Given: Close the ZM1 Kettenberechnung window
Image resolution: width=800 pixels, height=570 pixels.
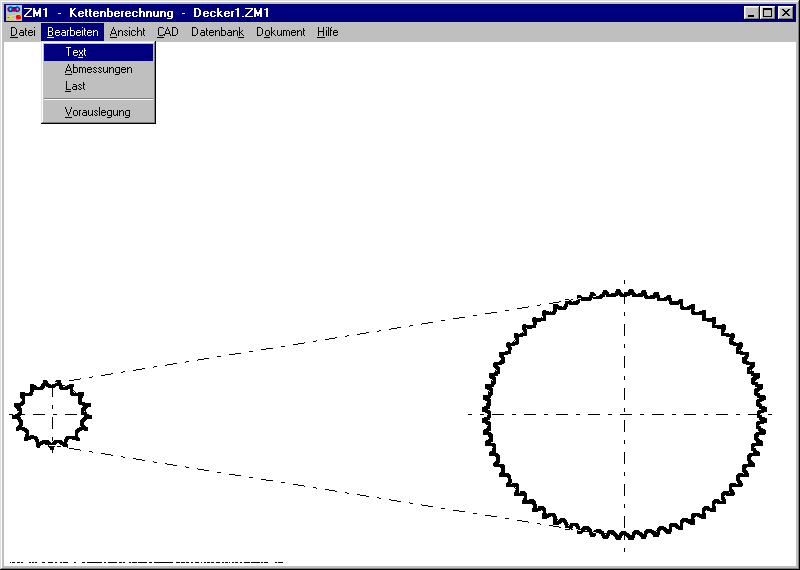Looking at the screenshot, I should 785,13.
